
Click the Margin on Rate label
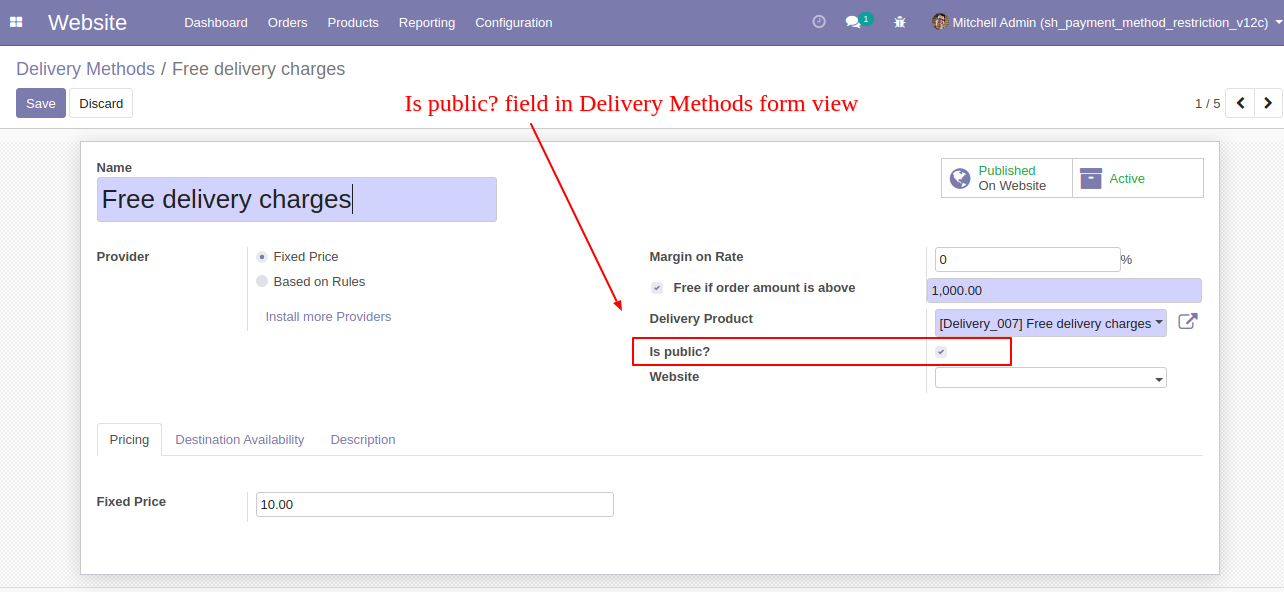click(x=696, y=257)
